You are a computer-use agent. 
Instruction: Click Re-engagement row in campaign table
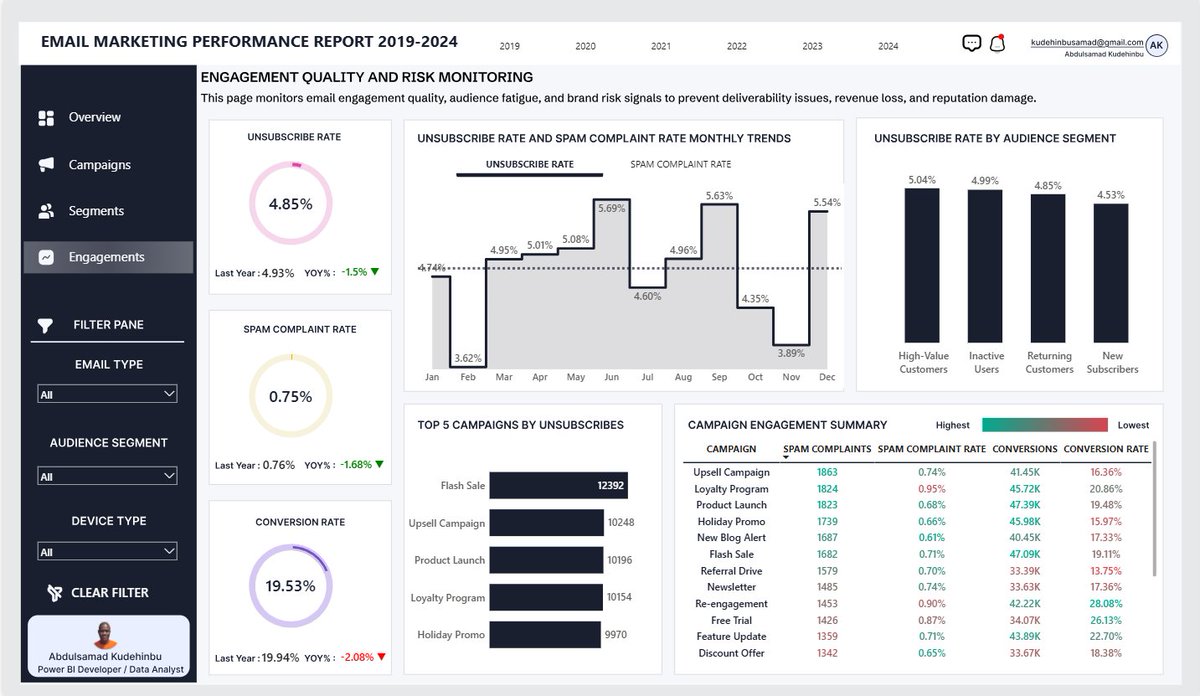click(x=917, y=604)
